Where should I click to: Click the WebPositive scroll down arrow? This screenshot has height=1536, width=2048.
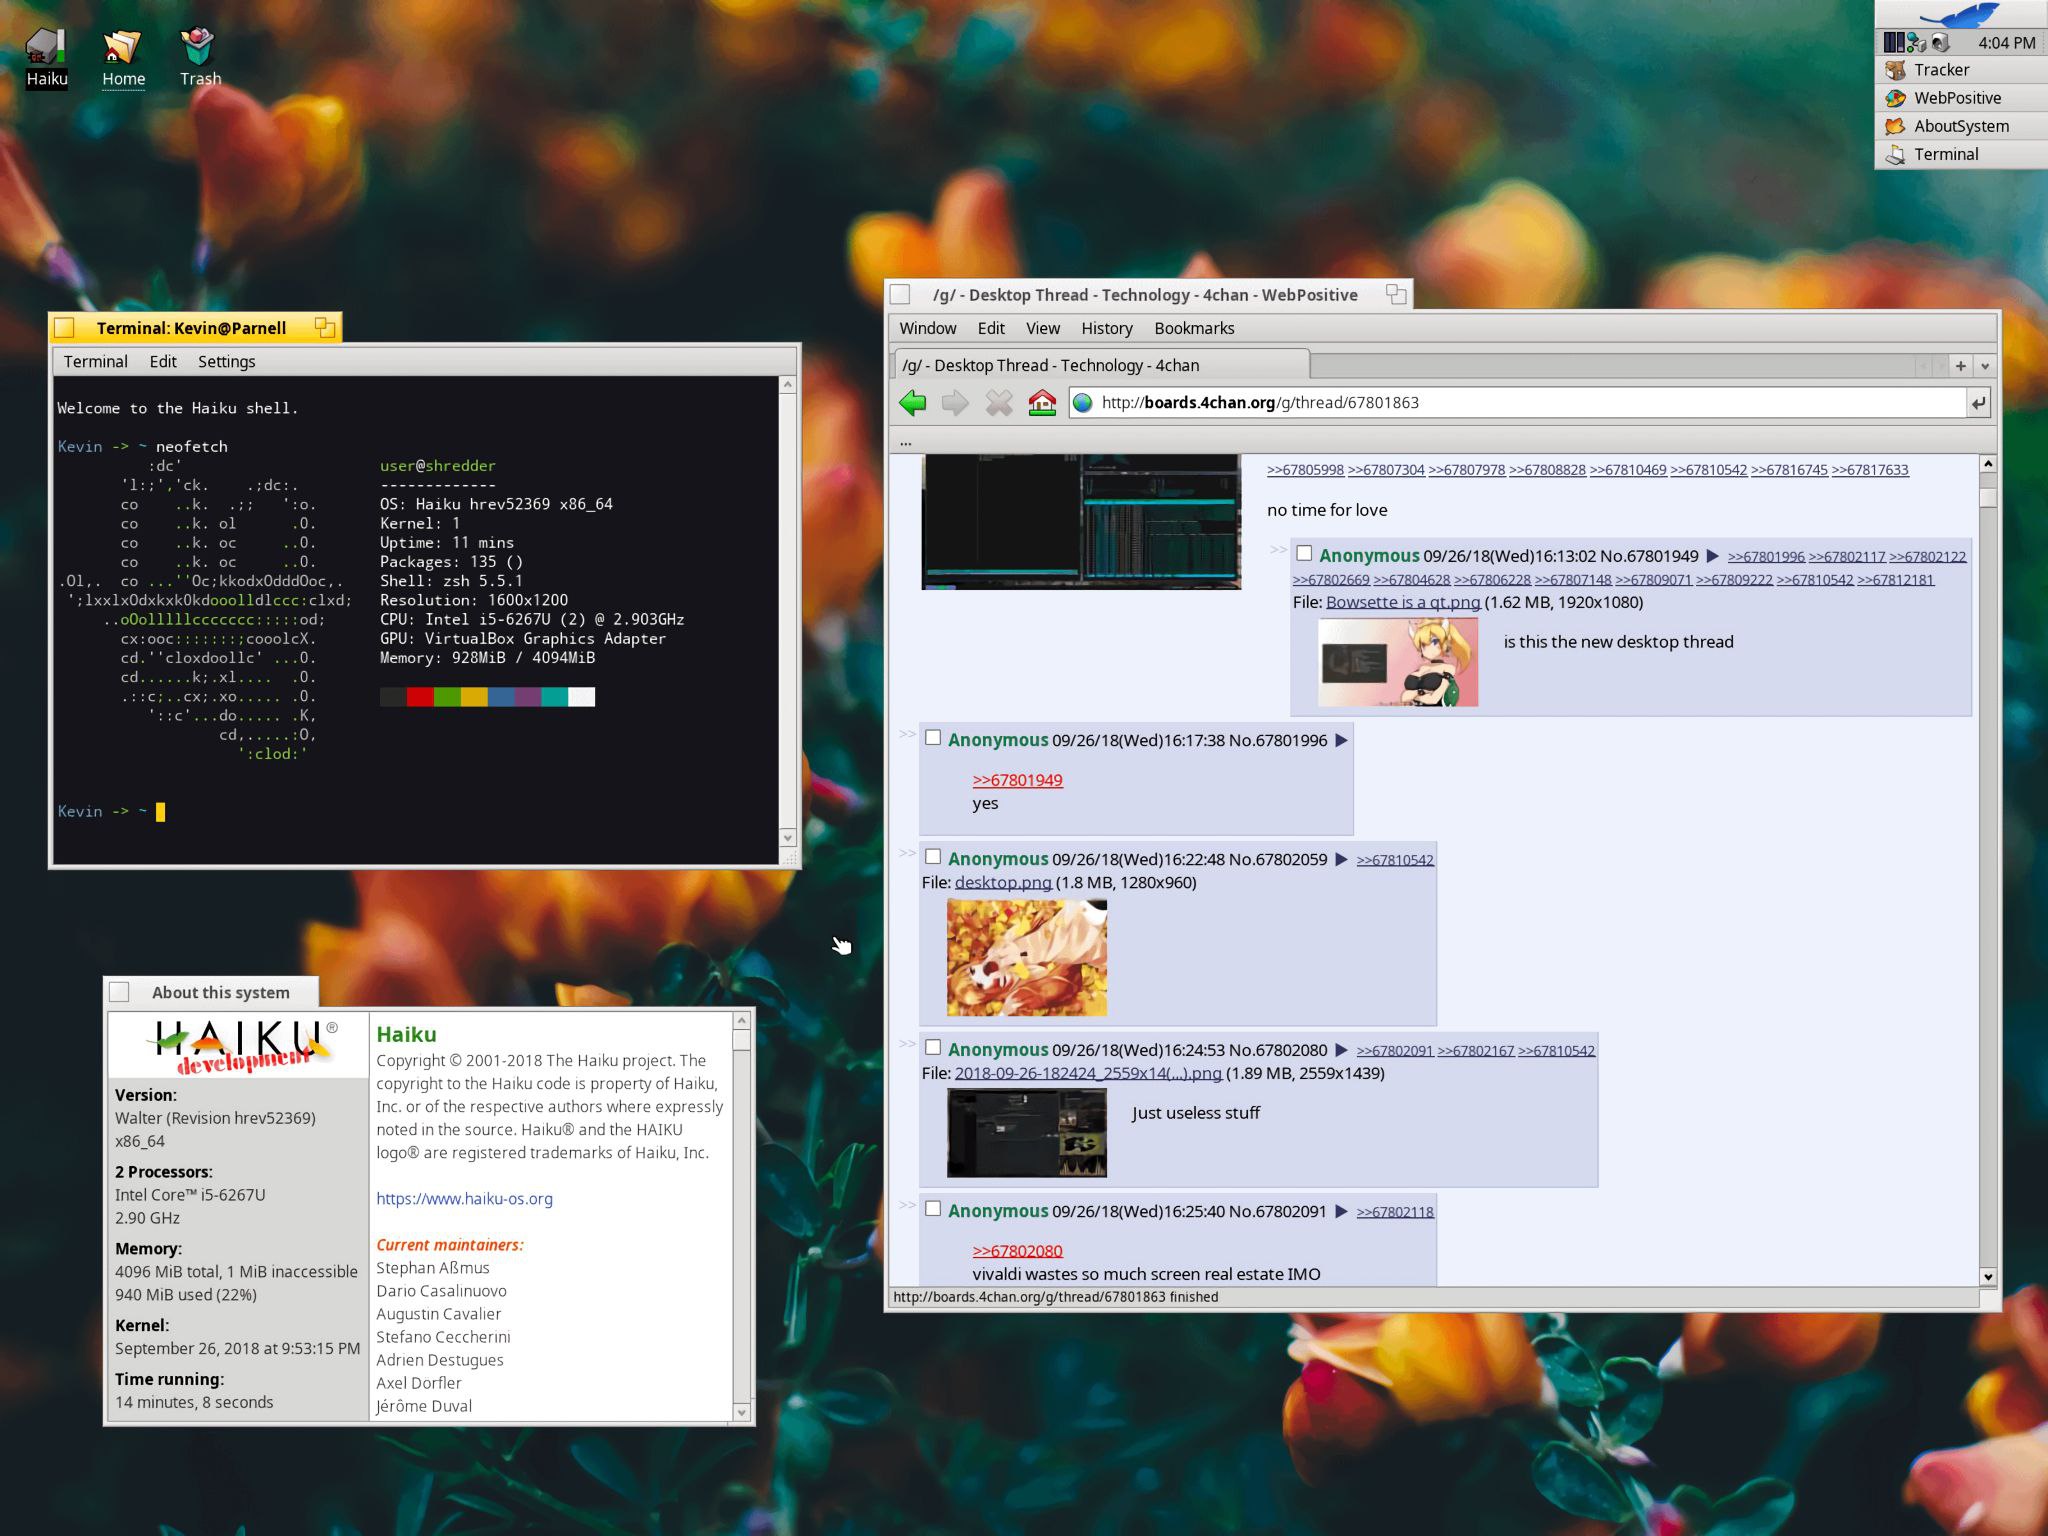tap(1988, 1276)
